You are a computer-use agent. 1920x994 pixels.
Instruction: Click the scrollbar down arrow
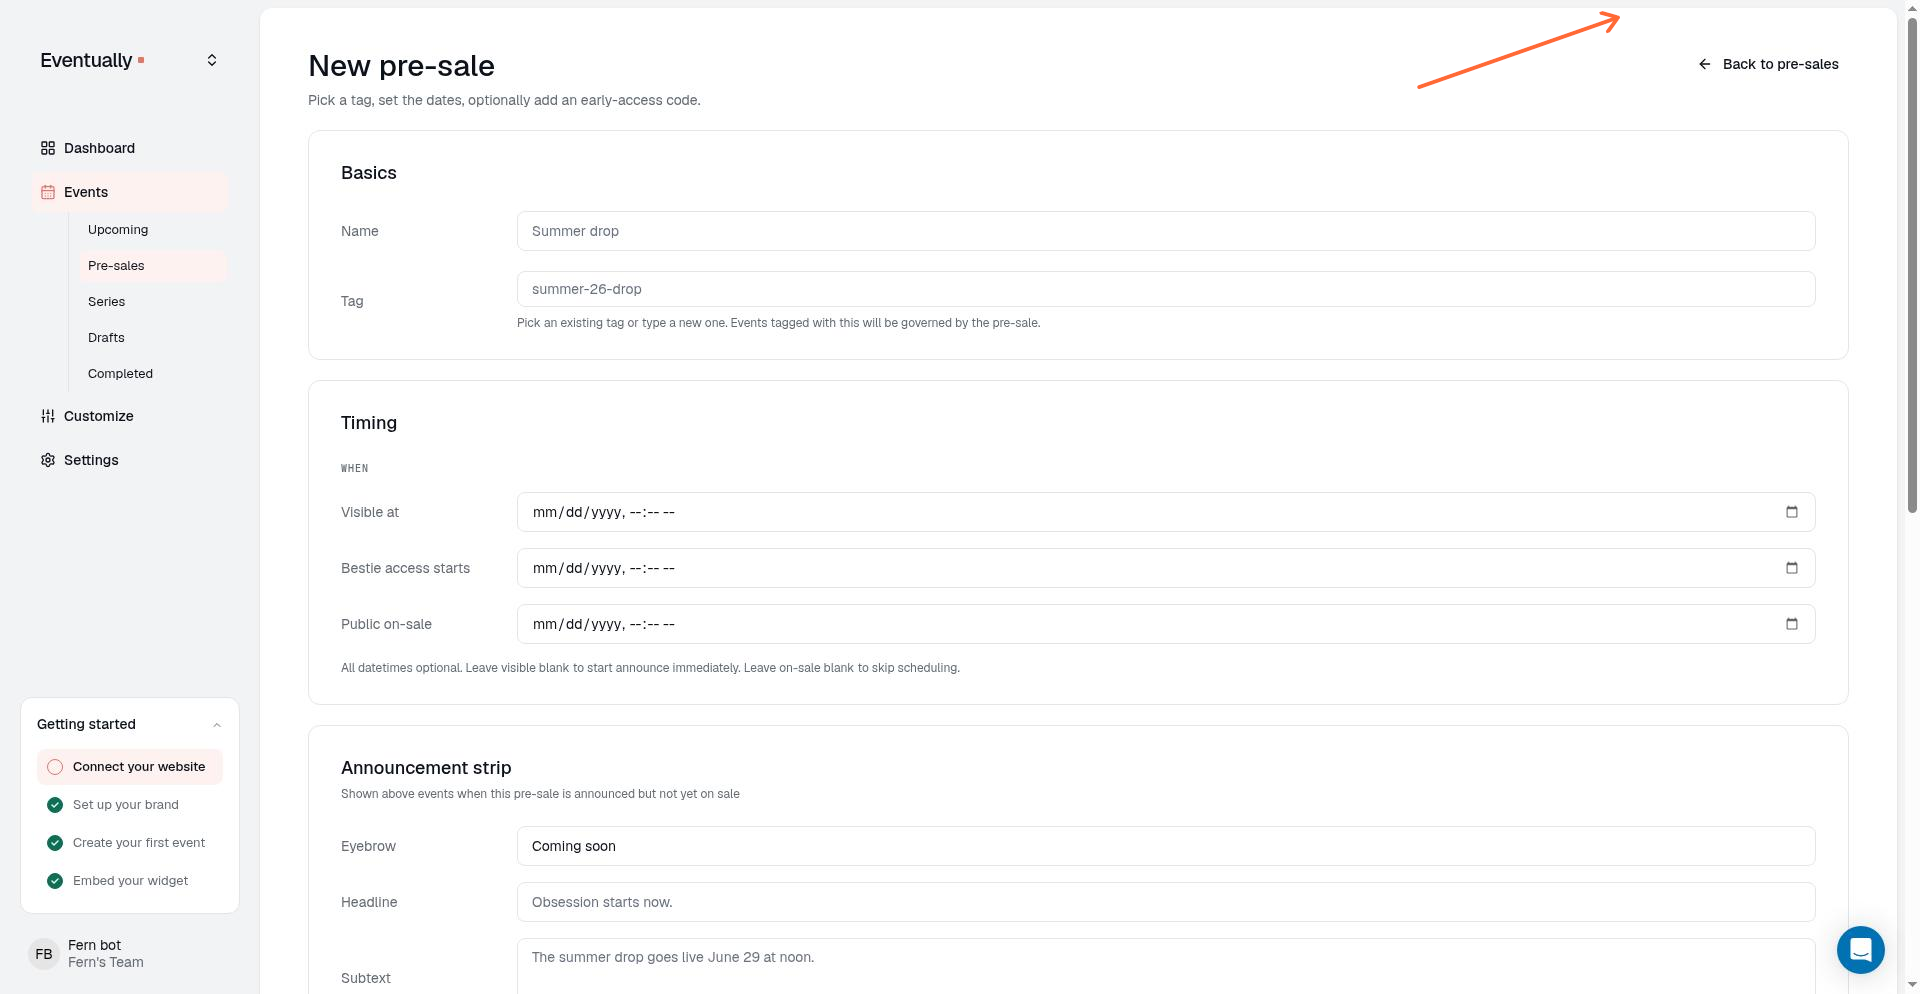[1912, 986]
